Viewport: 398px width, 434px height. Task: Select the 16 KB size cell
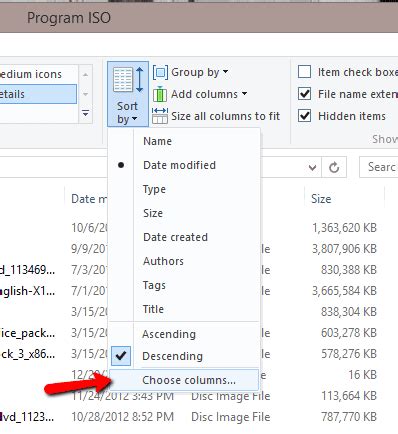tap(362, 375)
